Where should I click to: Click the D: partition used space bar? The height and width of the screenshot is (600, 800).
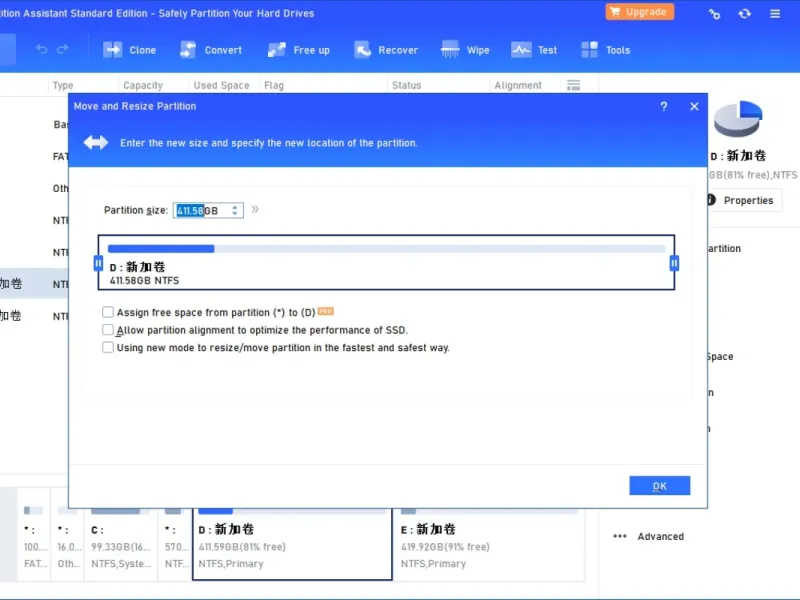161,249
